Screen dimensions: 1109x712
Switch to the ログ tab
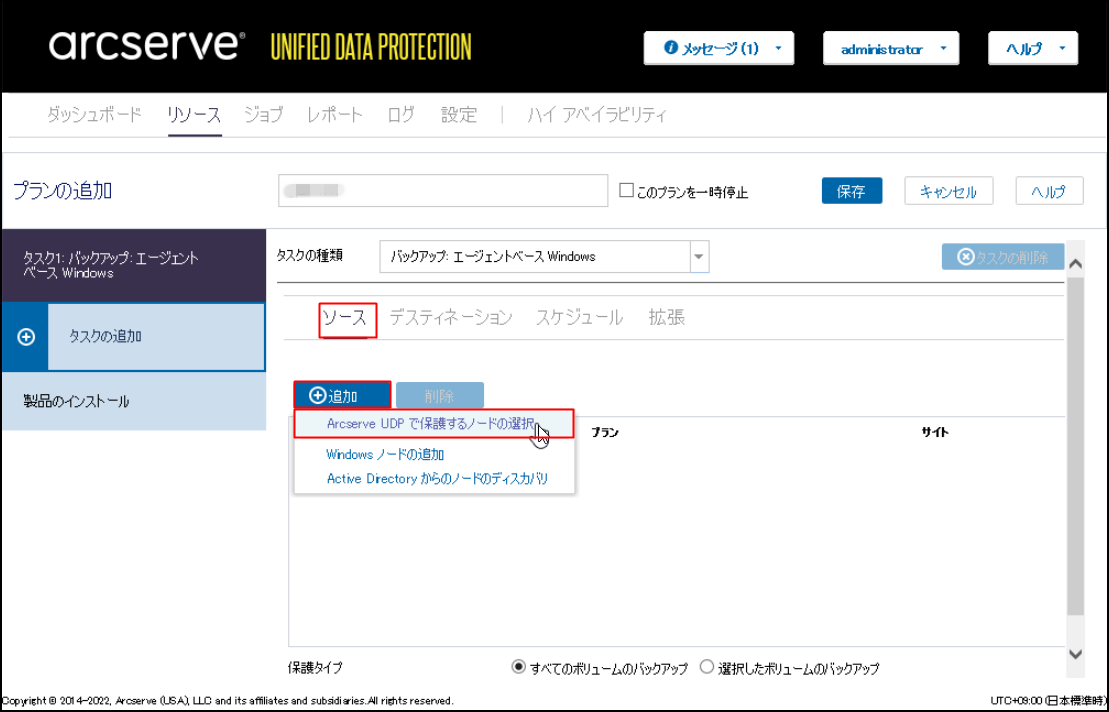pyautogui.click(x=401, y=115)
